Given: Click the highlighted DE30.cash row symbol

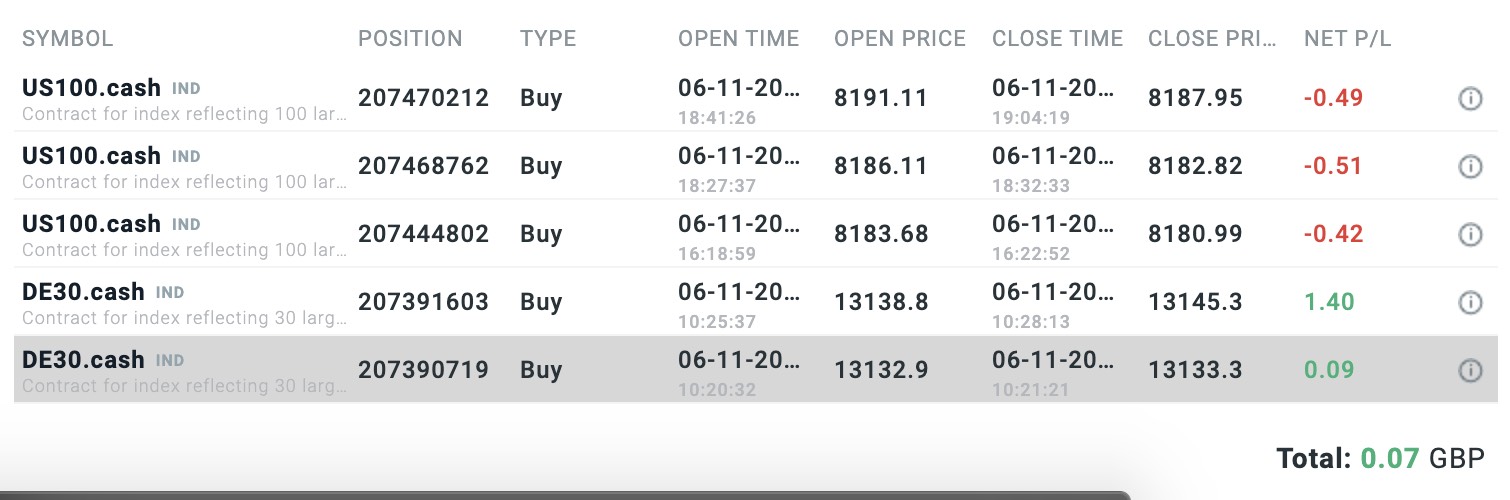Looking at the screenshot, I should (x=83, y=360).
